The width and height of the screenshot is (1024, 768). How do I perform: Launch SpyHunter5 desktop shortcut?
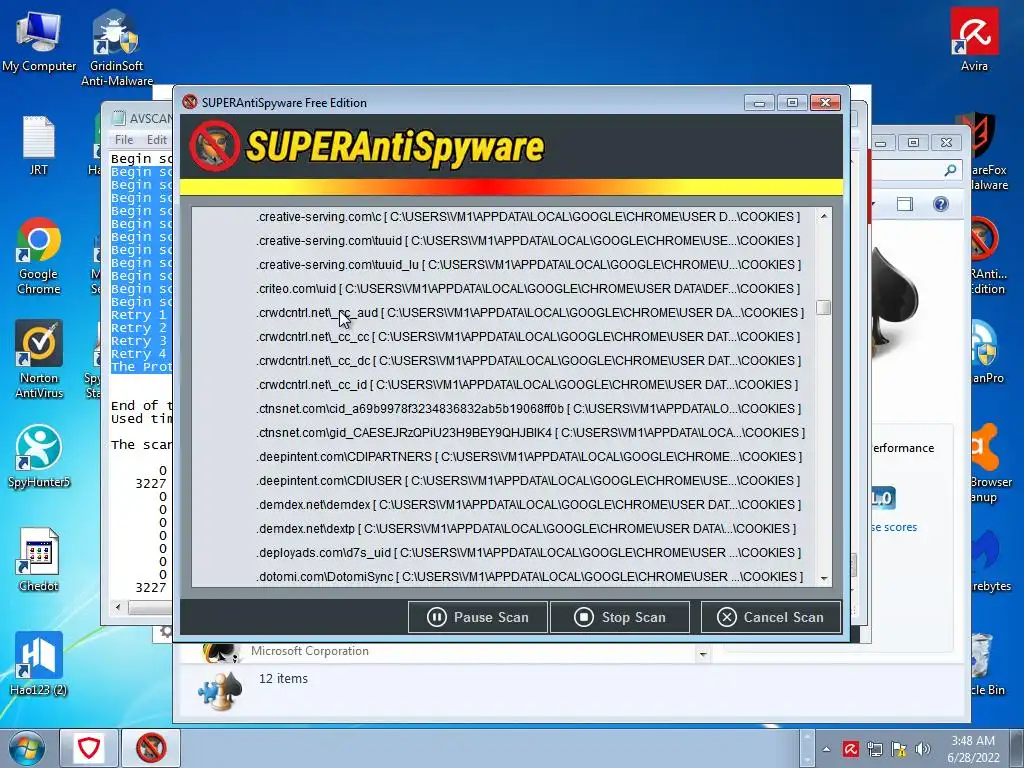tap(39, 456)
